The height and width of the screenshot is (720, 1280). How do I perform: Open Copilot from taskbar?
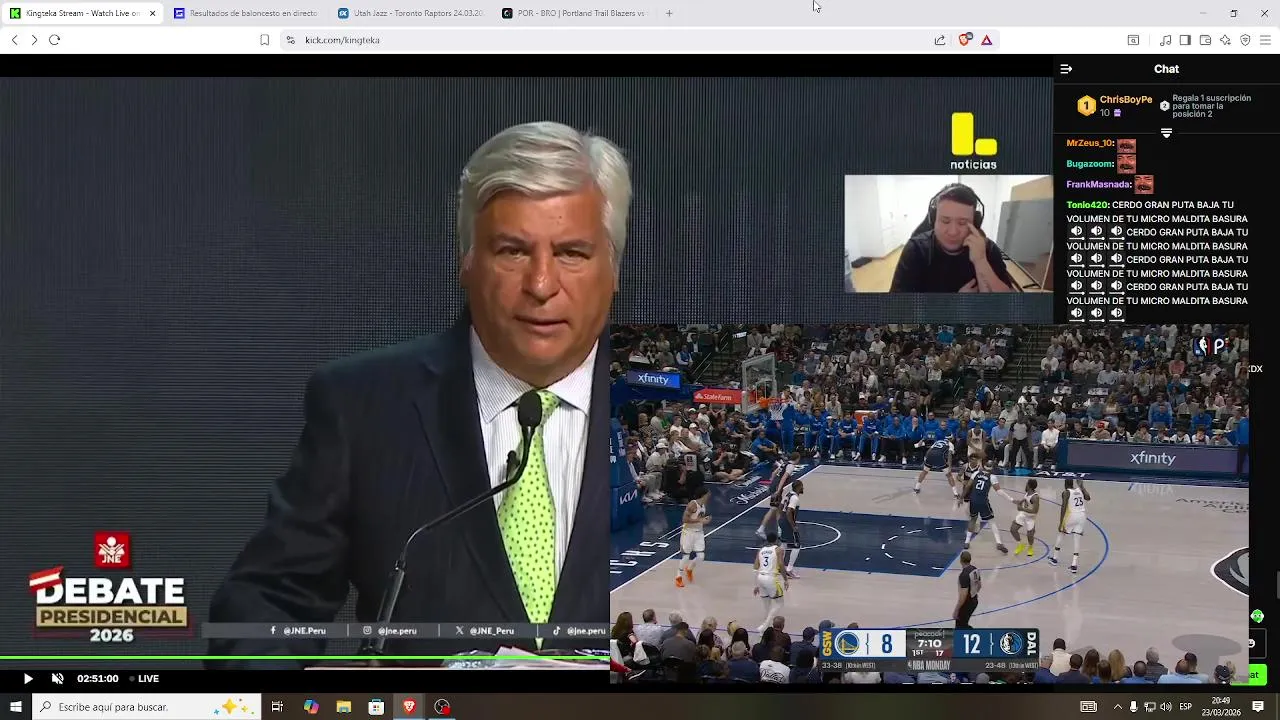click(311, 707)
